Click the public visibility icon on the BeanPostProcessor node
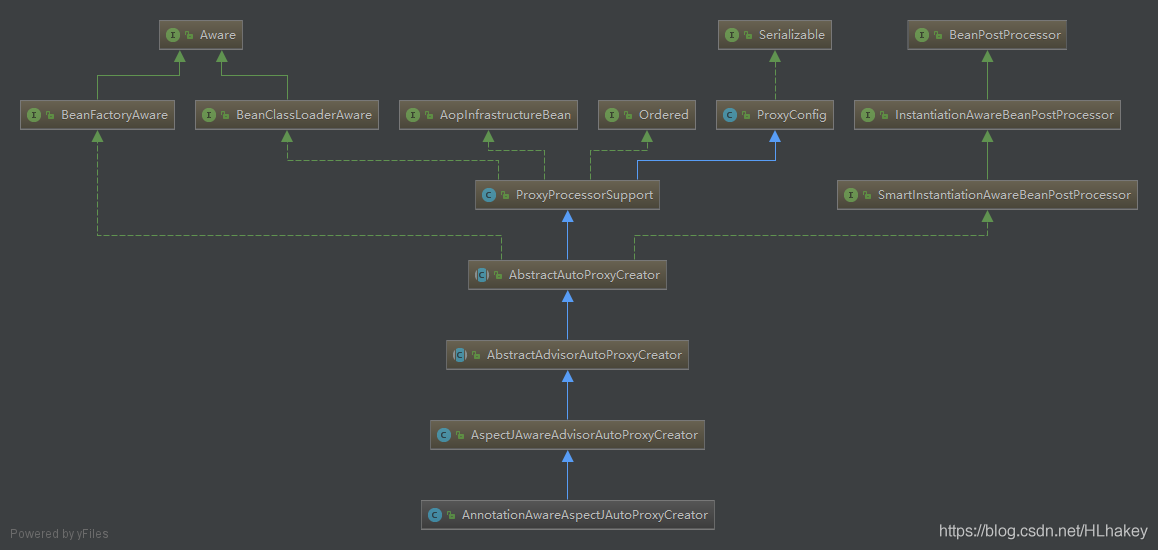This screenshot has height=550, width=1158. pyautogui.click(x=938, y=35)
